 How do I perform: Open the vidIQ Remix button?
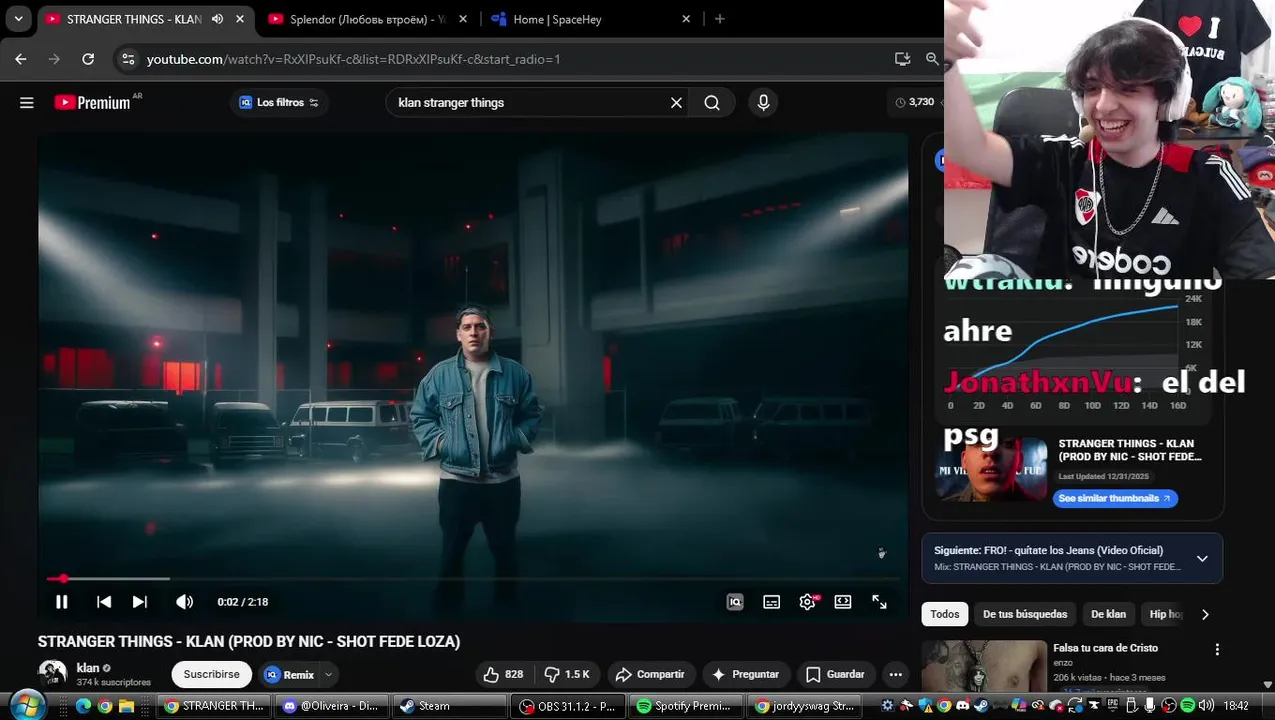290,674
